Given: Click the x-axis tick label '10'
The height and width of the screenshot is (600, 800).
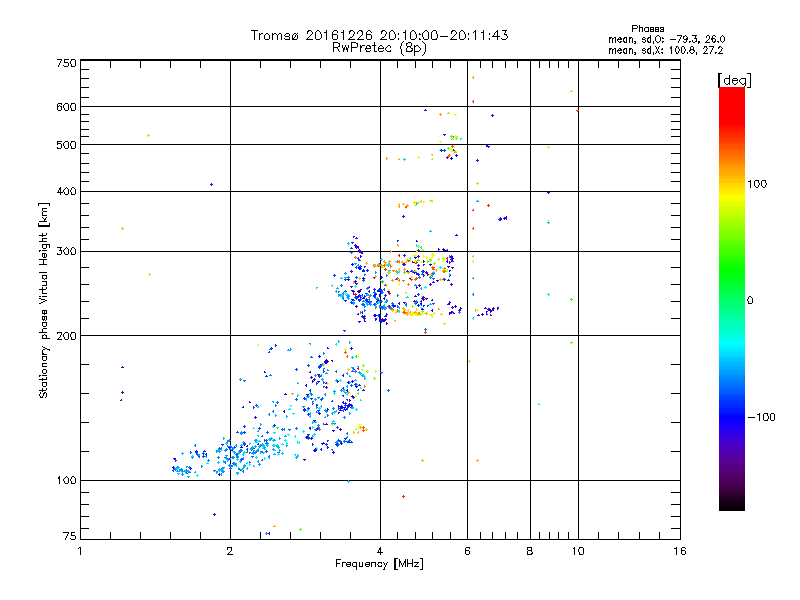Looking at the screenshot, I should coord(578,551).
